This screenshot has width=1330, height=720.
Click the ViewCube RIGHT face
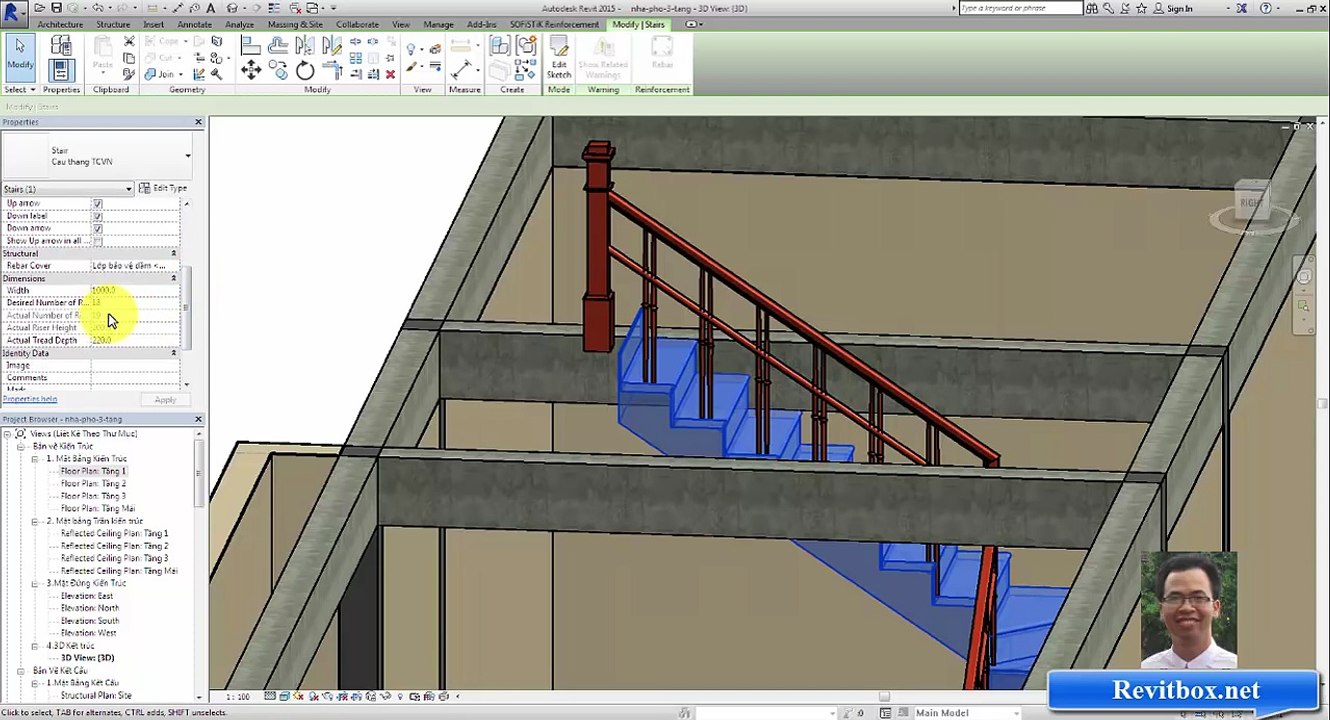tap(1251, 203)
